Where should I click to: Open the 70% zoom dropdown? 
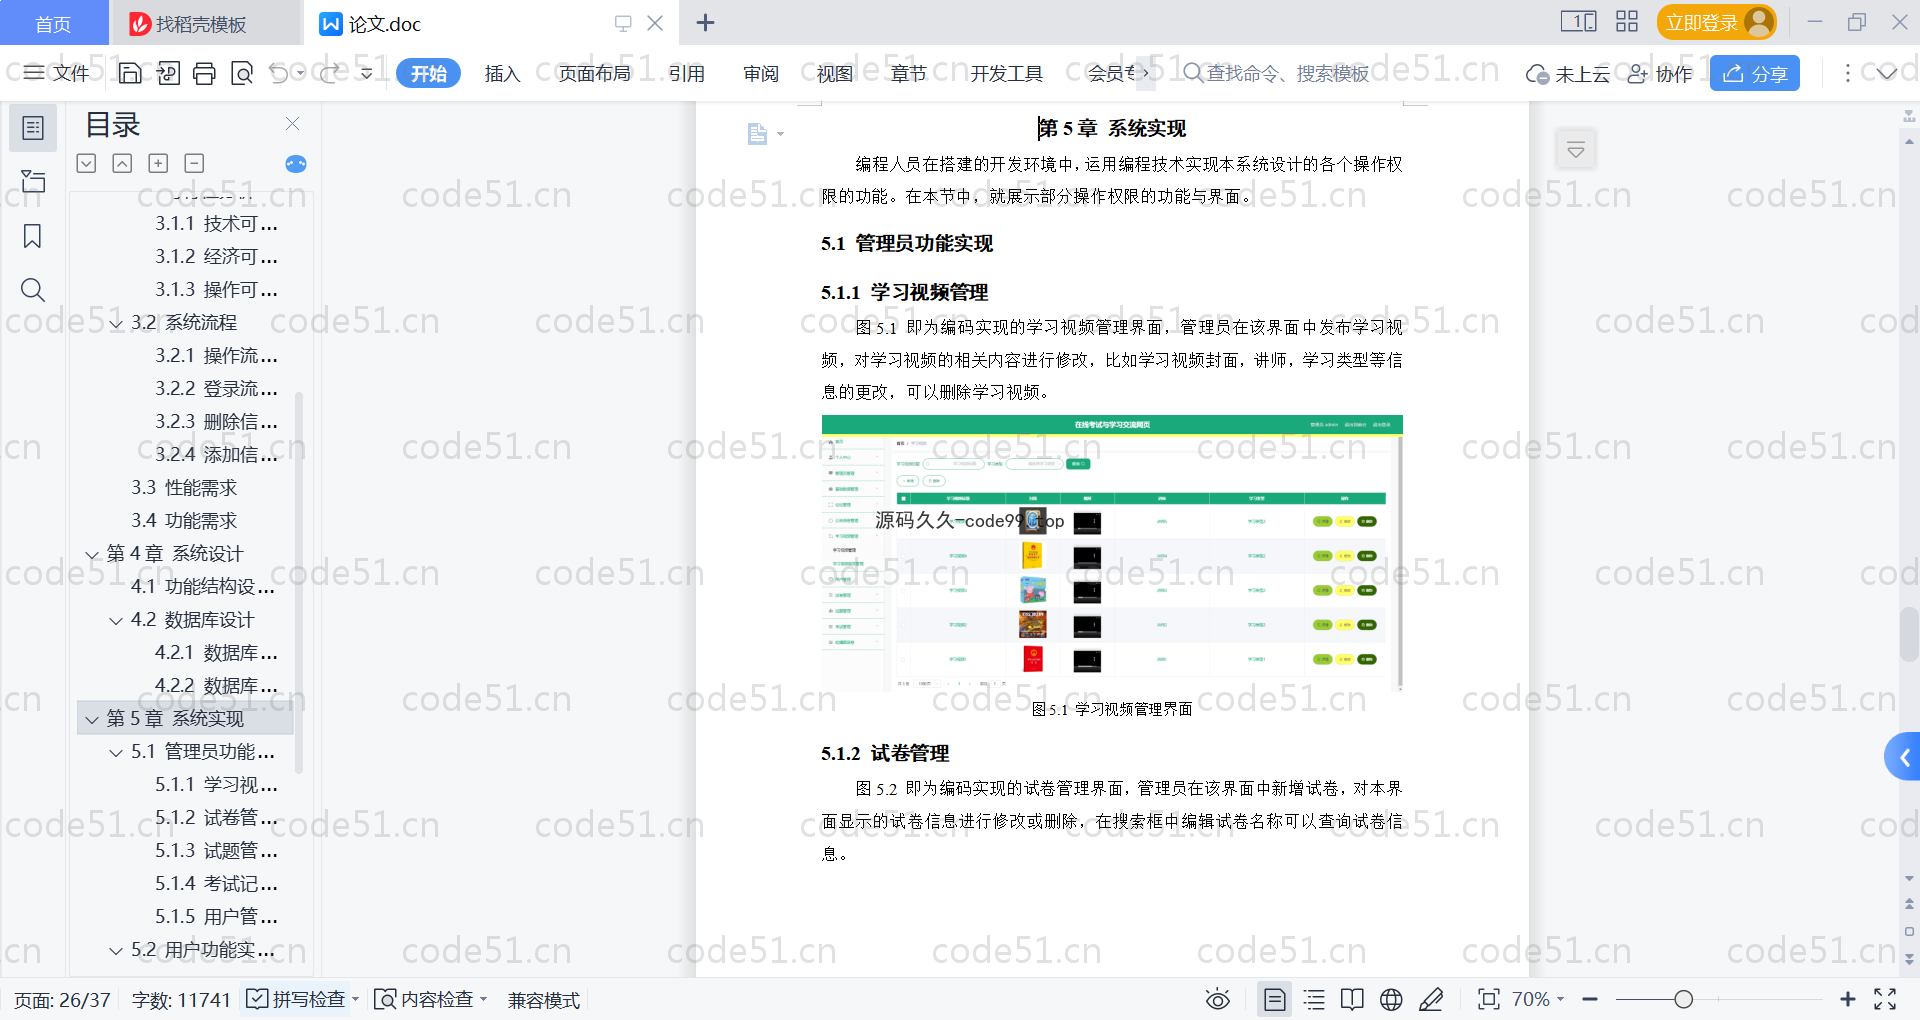coord(1537,999)
